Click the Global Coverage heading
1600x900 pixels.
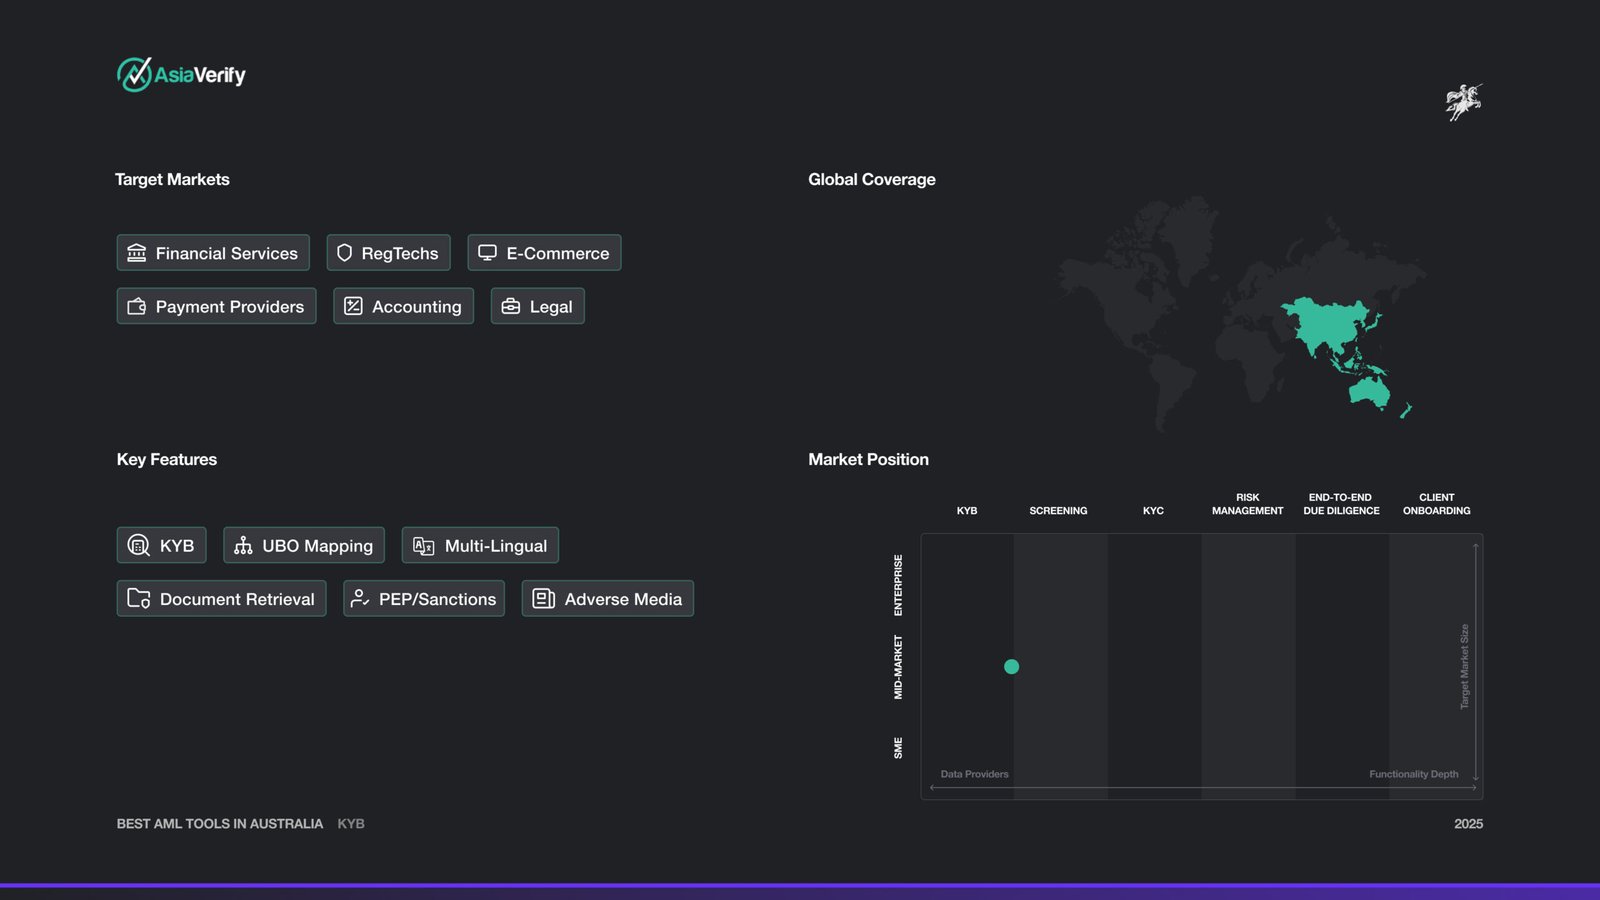click(x=872, y=180)
